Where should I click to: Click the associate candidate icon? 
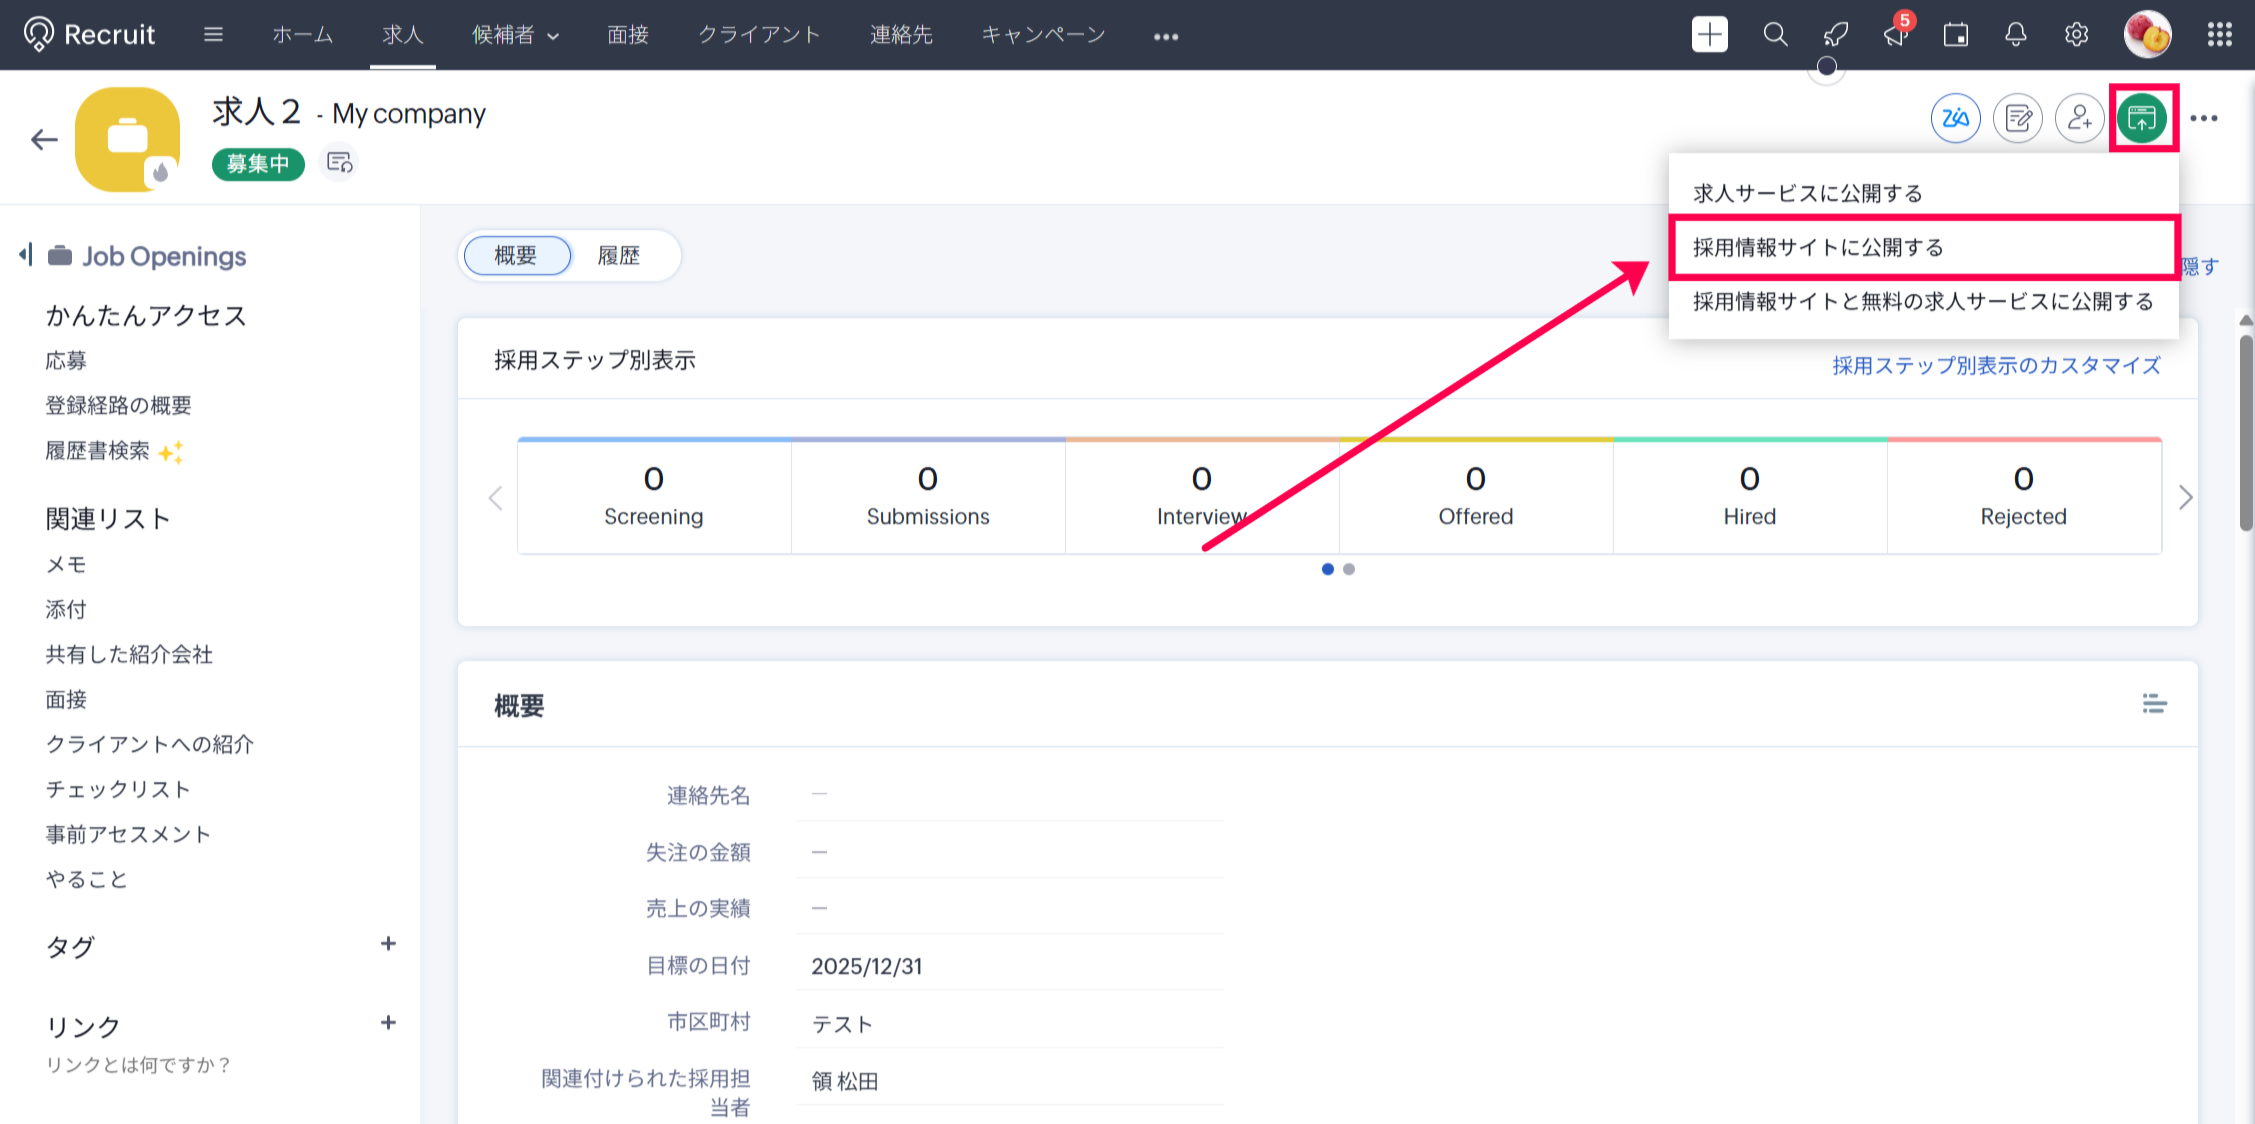[x=2080, y=118]
